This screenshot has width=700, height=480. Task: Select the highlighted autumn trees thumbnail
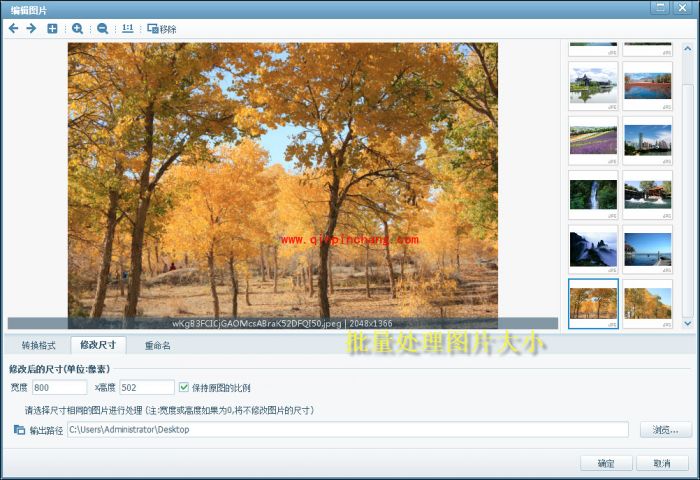coord(593,304)
